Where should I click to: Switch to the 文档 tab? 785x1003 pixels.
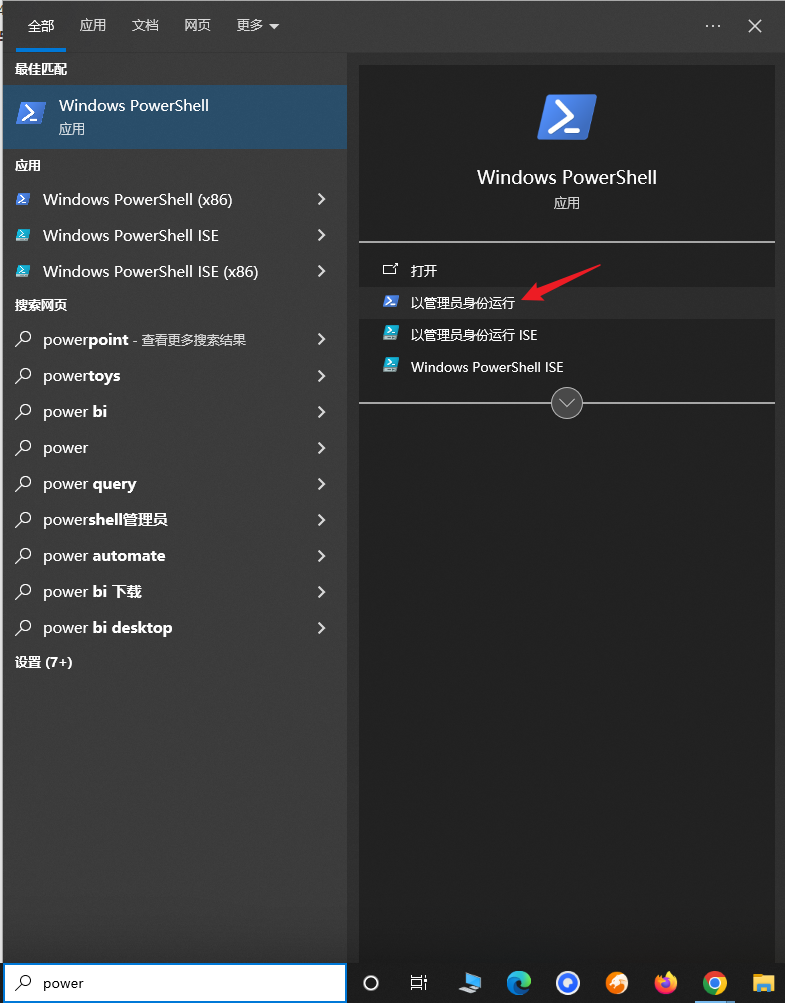(145, 26)
